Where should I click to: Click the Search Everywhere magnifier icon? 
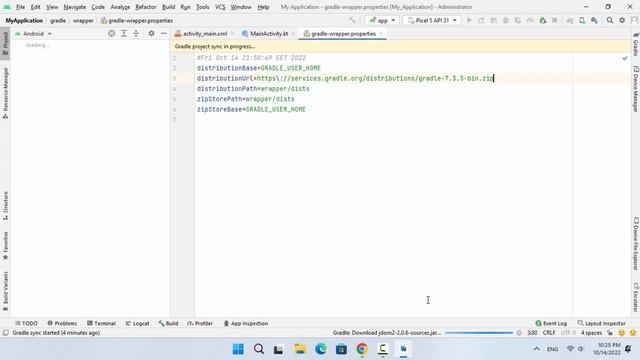610,20
